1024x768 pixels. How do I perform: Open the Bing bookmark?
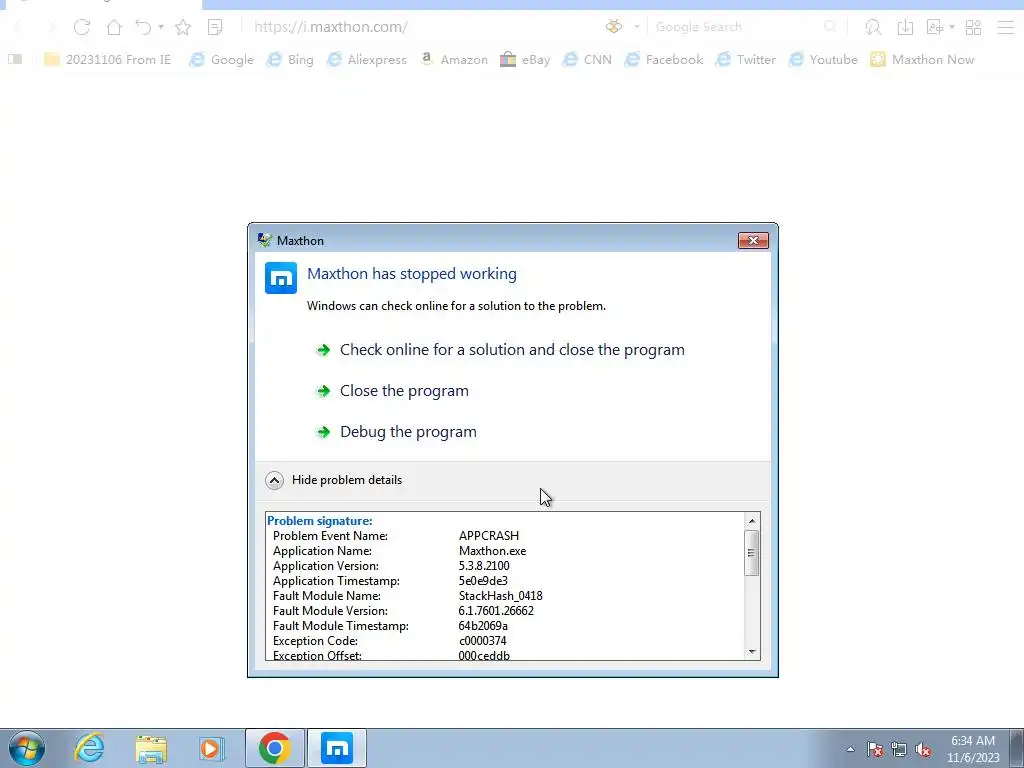click(290, 59)
